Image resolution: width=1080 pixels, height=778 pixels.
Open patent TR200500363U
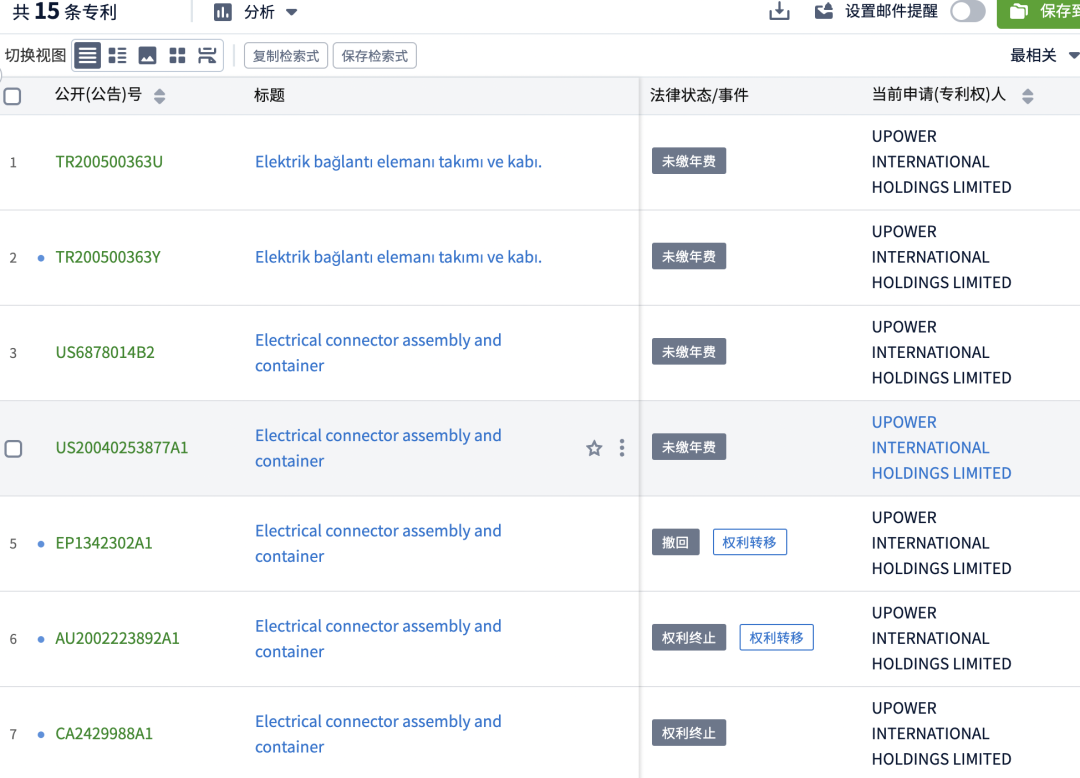tap(109, 162)
